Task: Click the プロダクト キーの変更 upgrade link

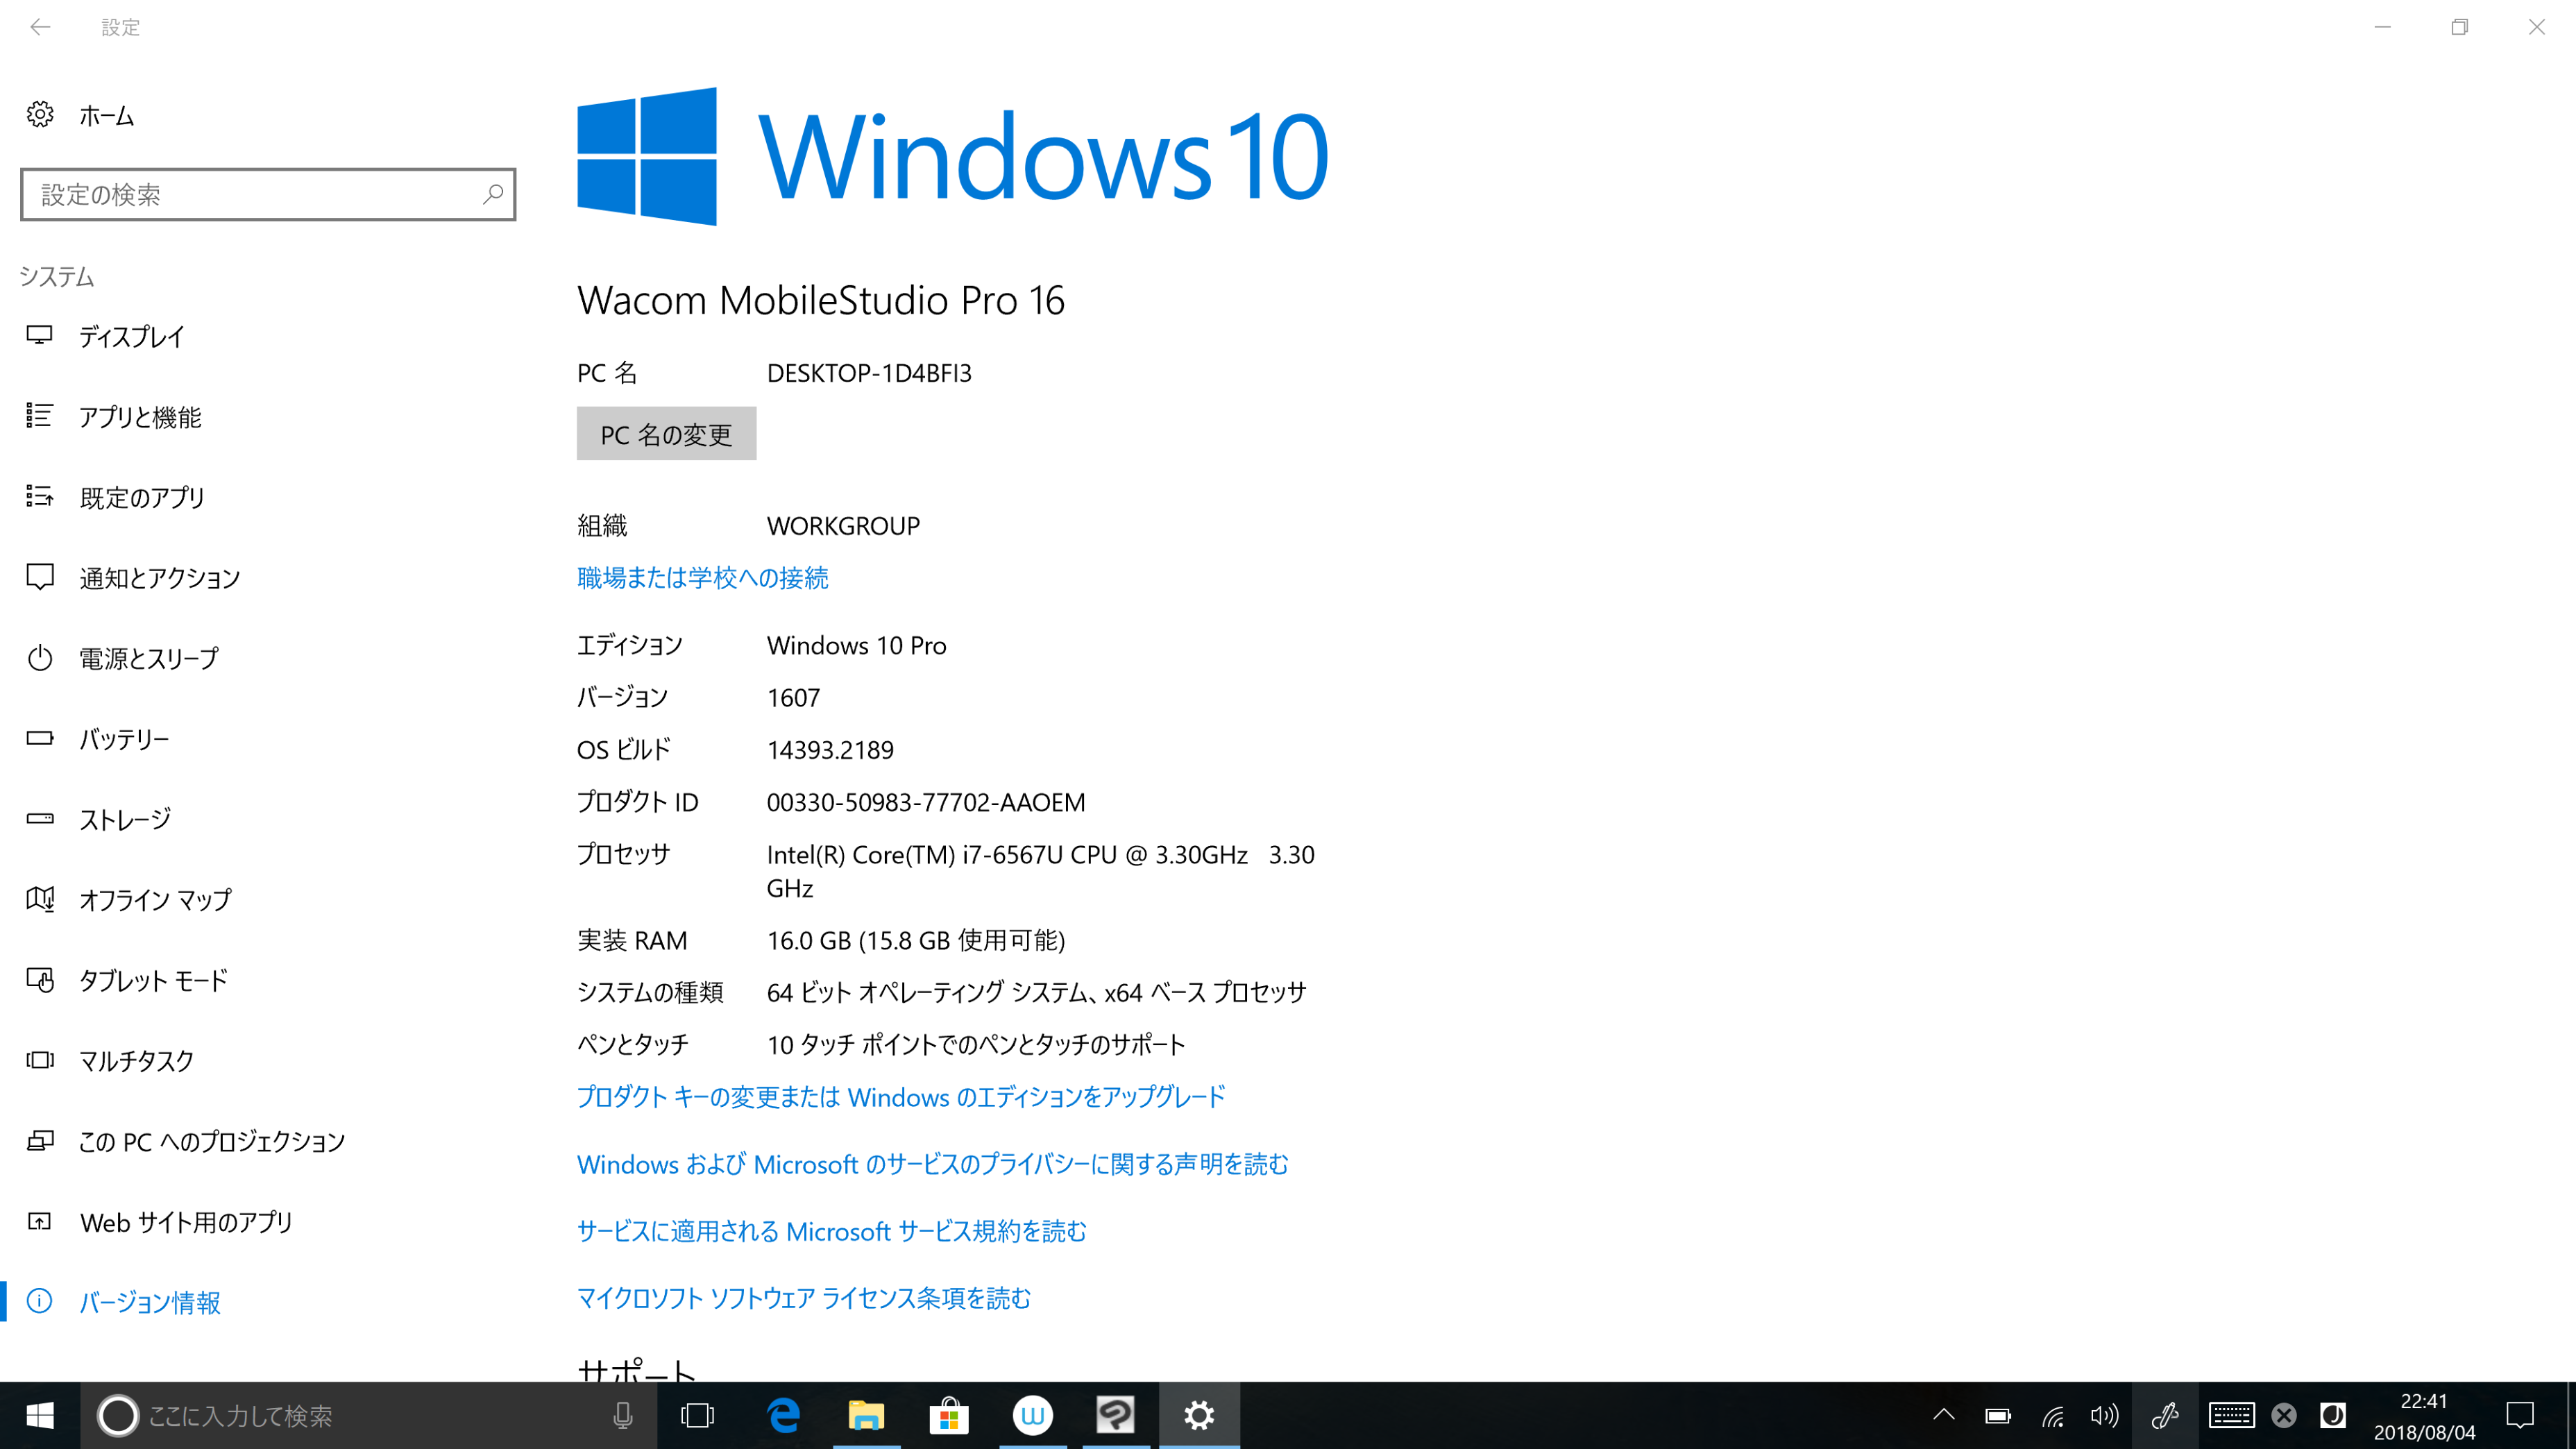Action: coord(901,1097)
